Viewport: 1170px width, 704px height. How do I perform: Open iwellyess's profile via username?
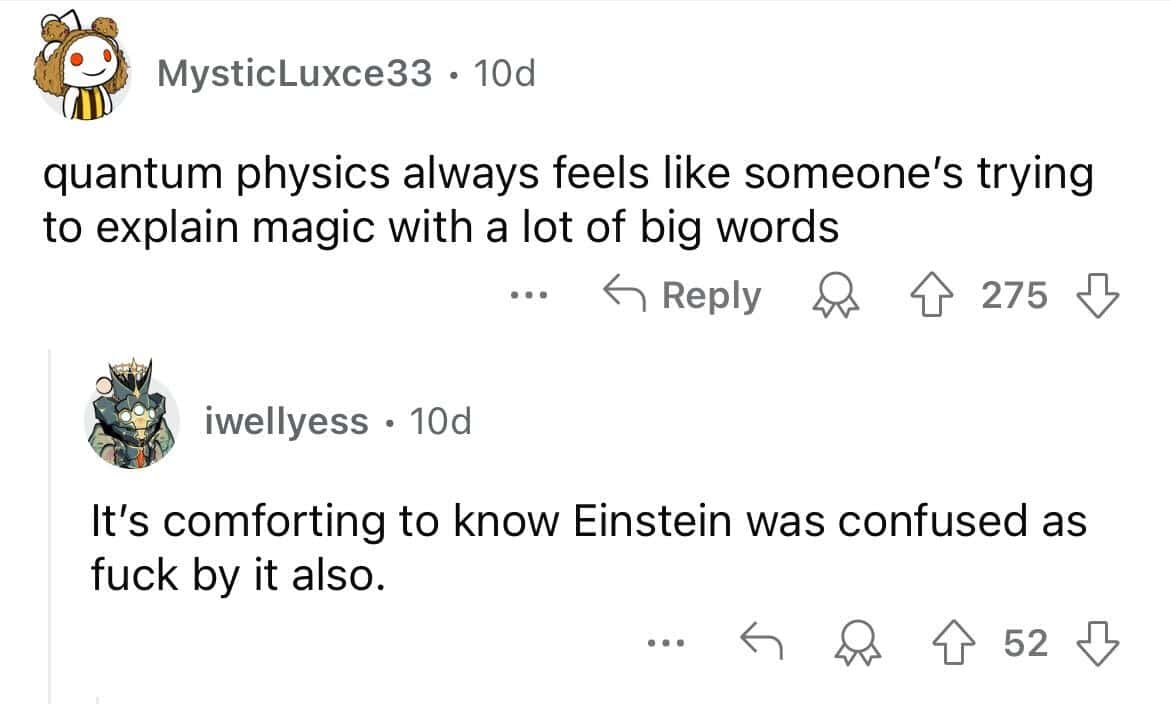tap(286, 422)
